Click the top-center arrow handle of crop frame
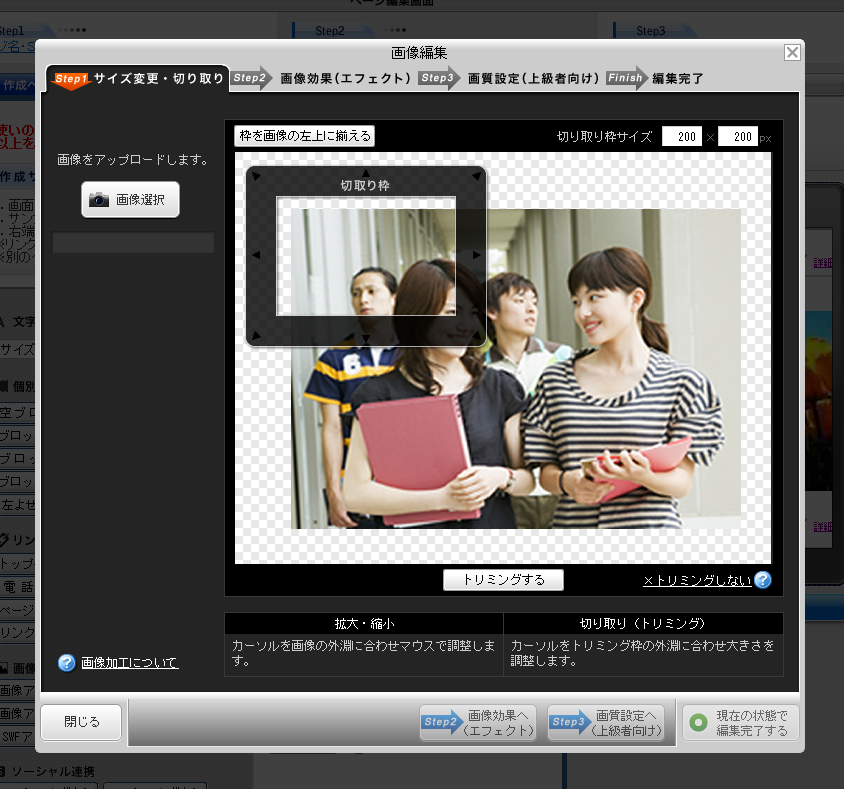 click(x=366, y=173)
